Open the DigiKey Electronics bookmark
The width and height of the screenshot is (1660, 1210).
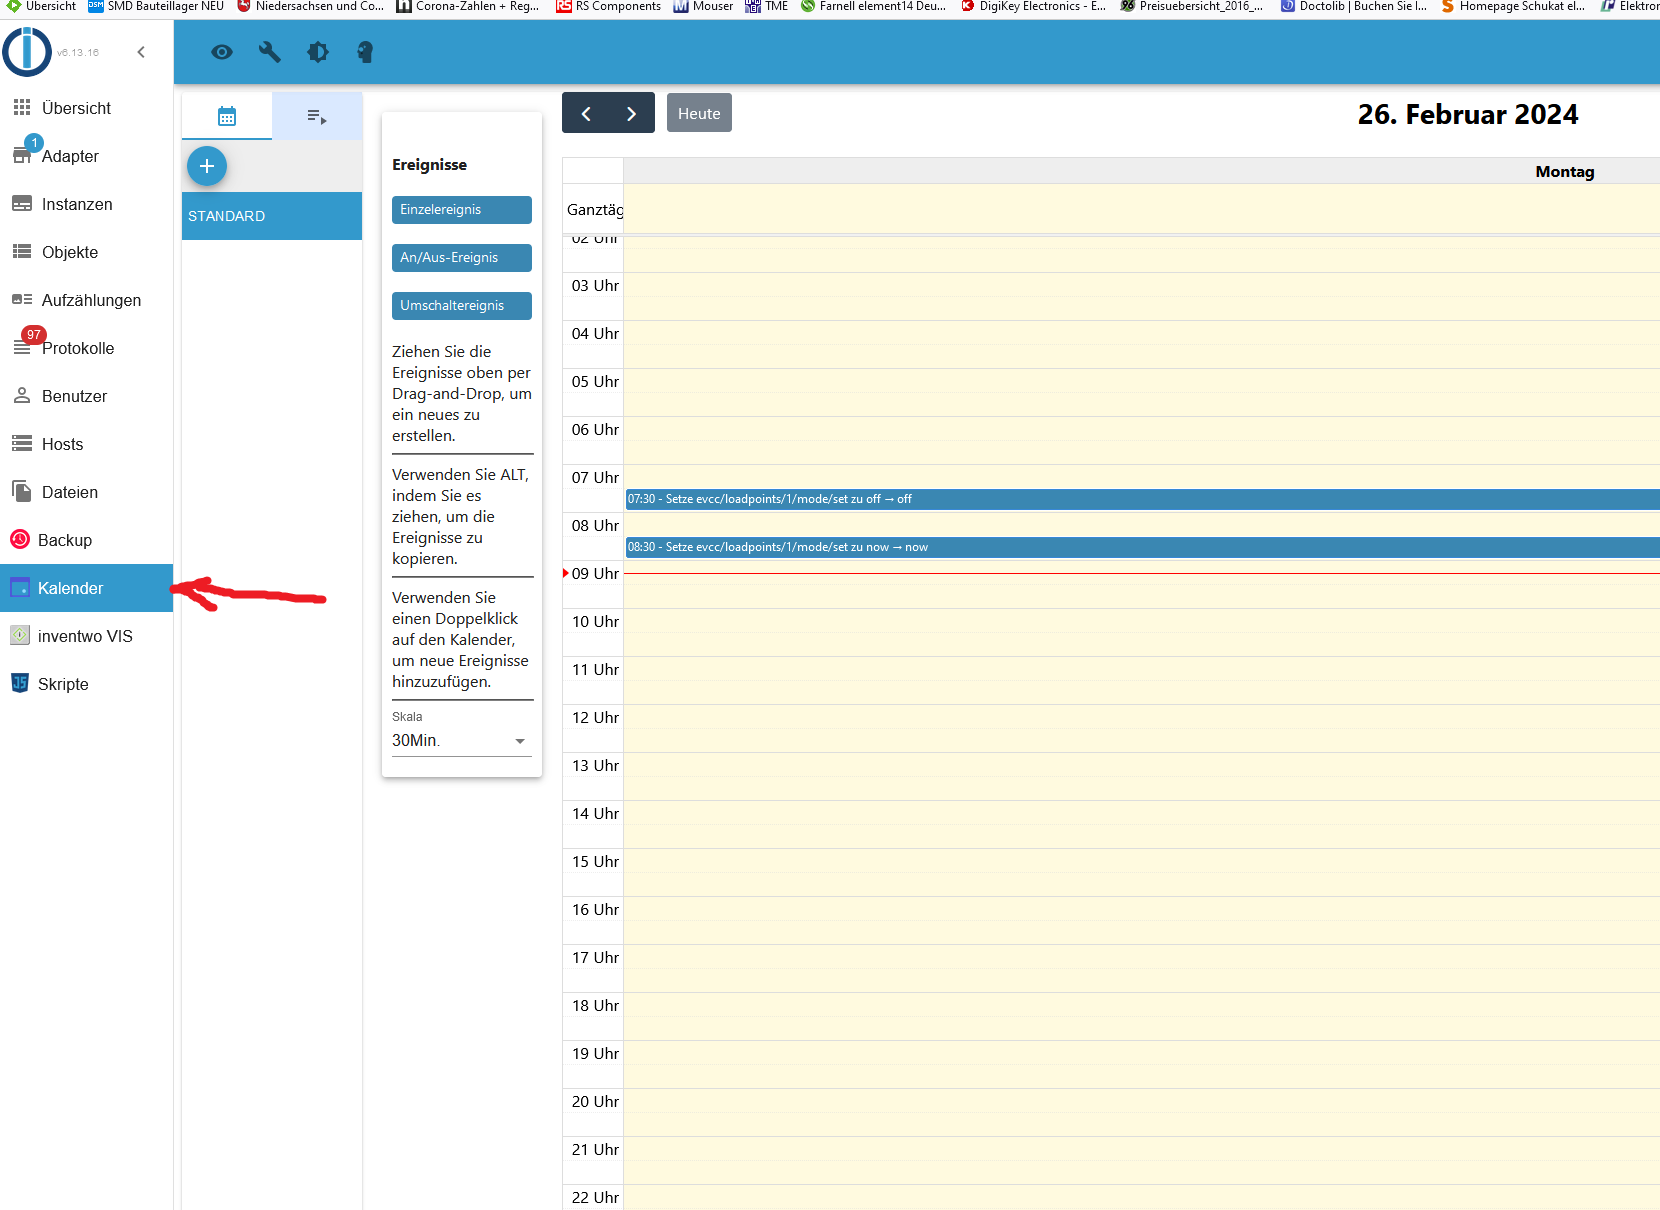click(1034, 7)
